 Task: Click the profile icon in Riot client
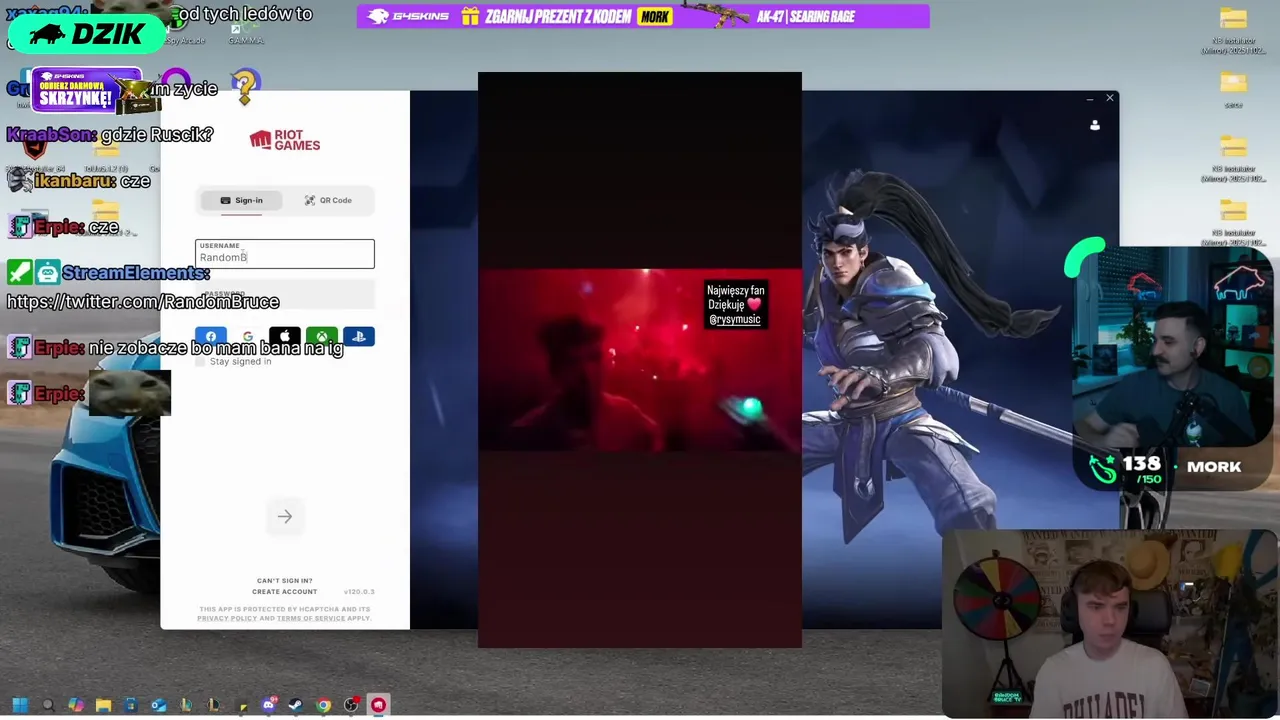[x=1095, y=125]
